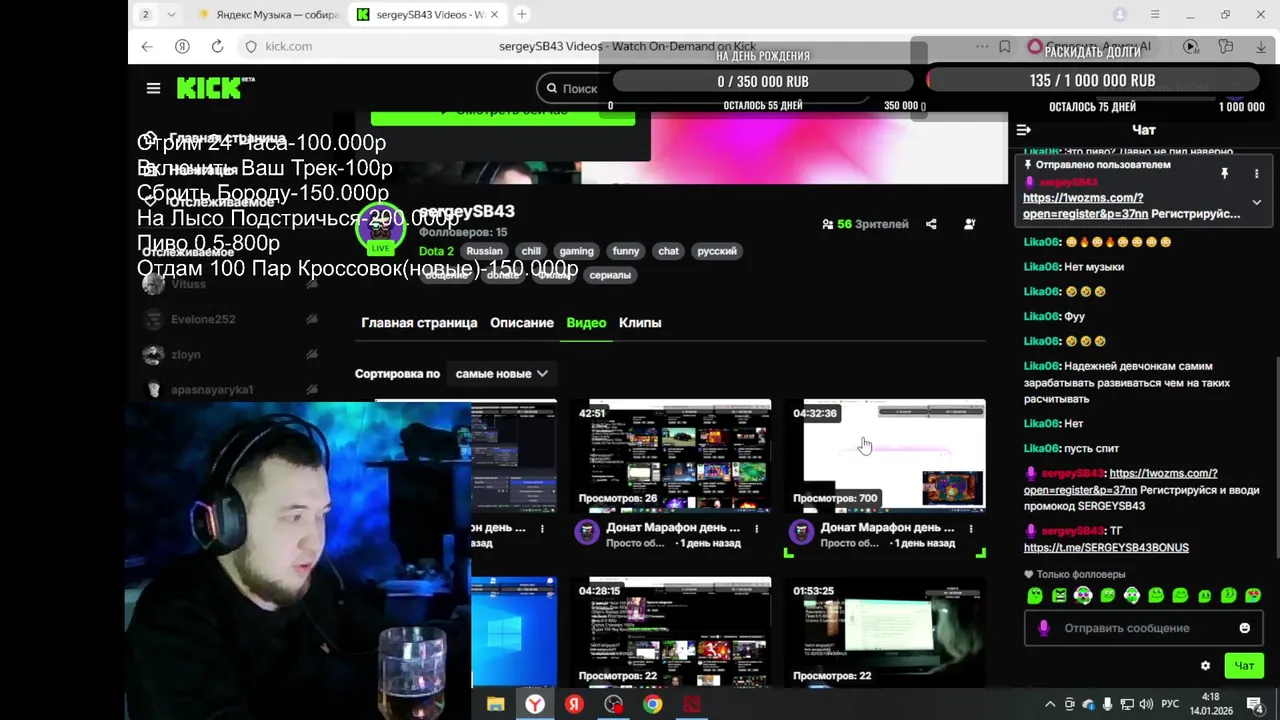Click the chat panel scrollbar

click(1277, 455)
